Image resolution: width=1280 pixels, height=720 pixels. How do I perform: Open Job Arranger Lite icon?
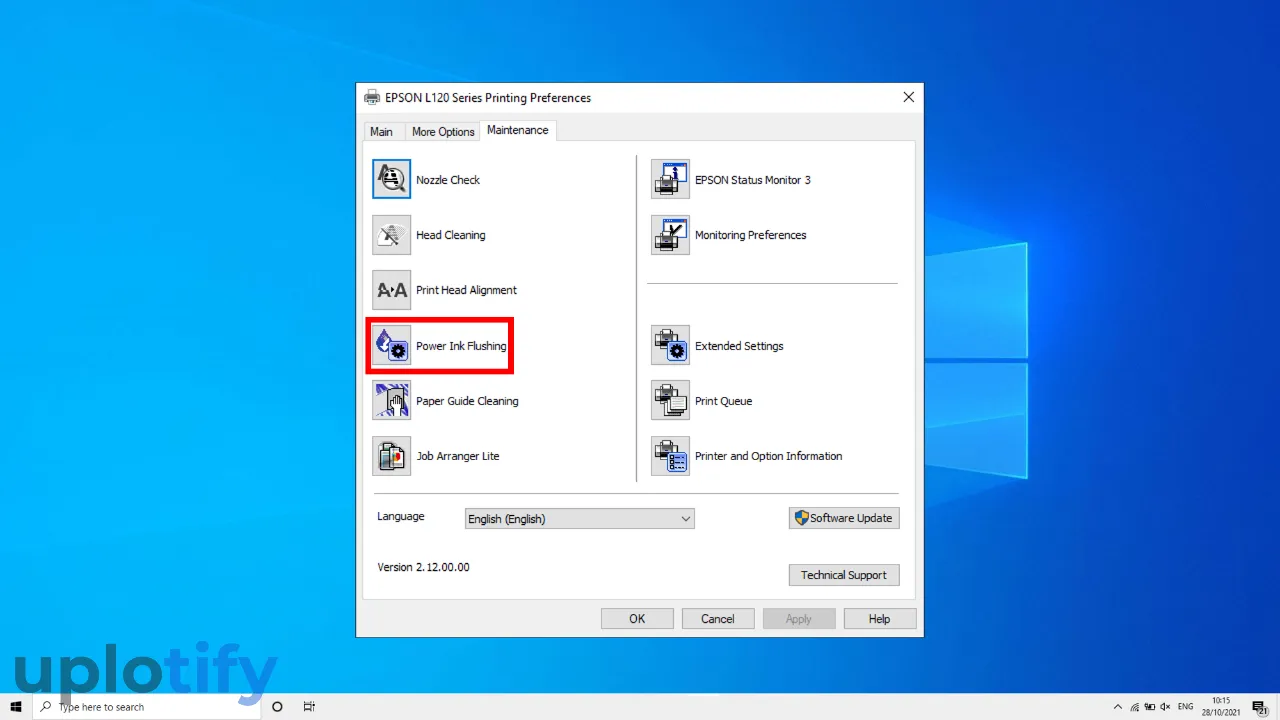click(x=391, y=456)
